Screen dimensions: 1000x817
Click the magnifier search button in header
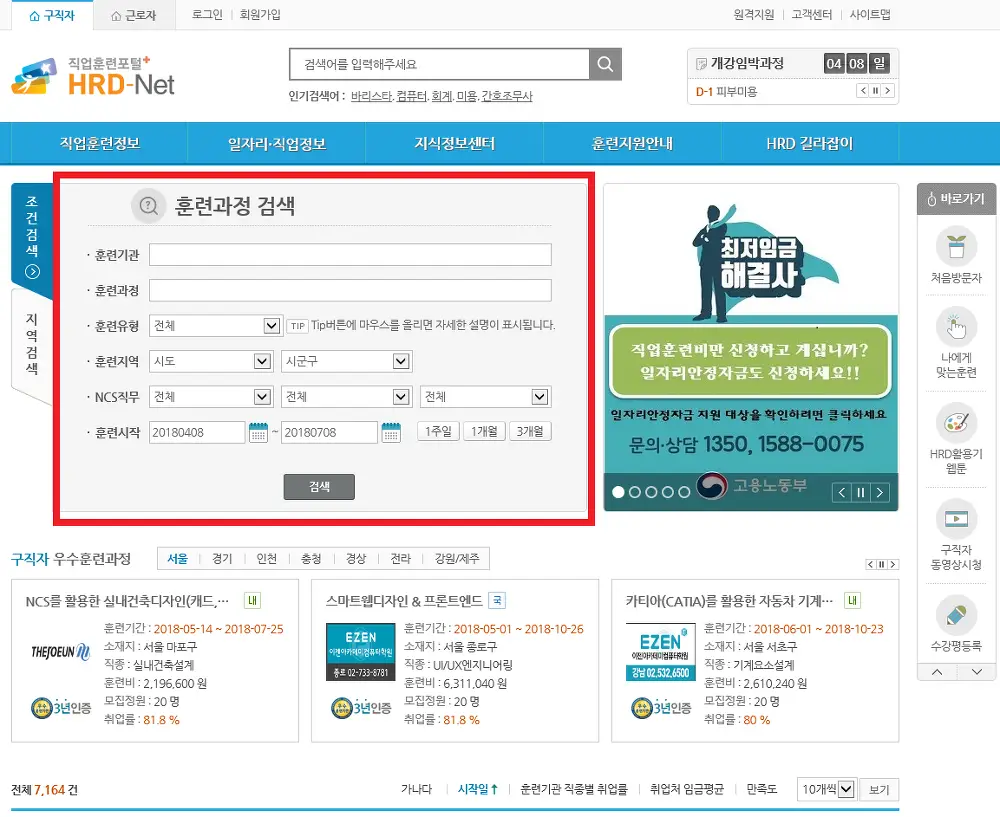[x=605, y=64]
